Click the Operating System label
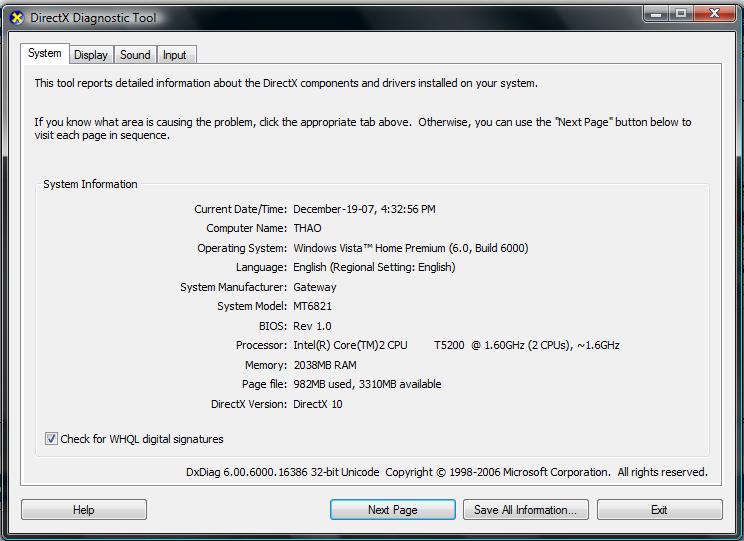 coord(242,248)
